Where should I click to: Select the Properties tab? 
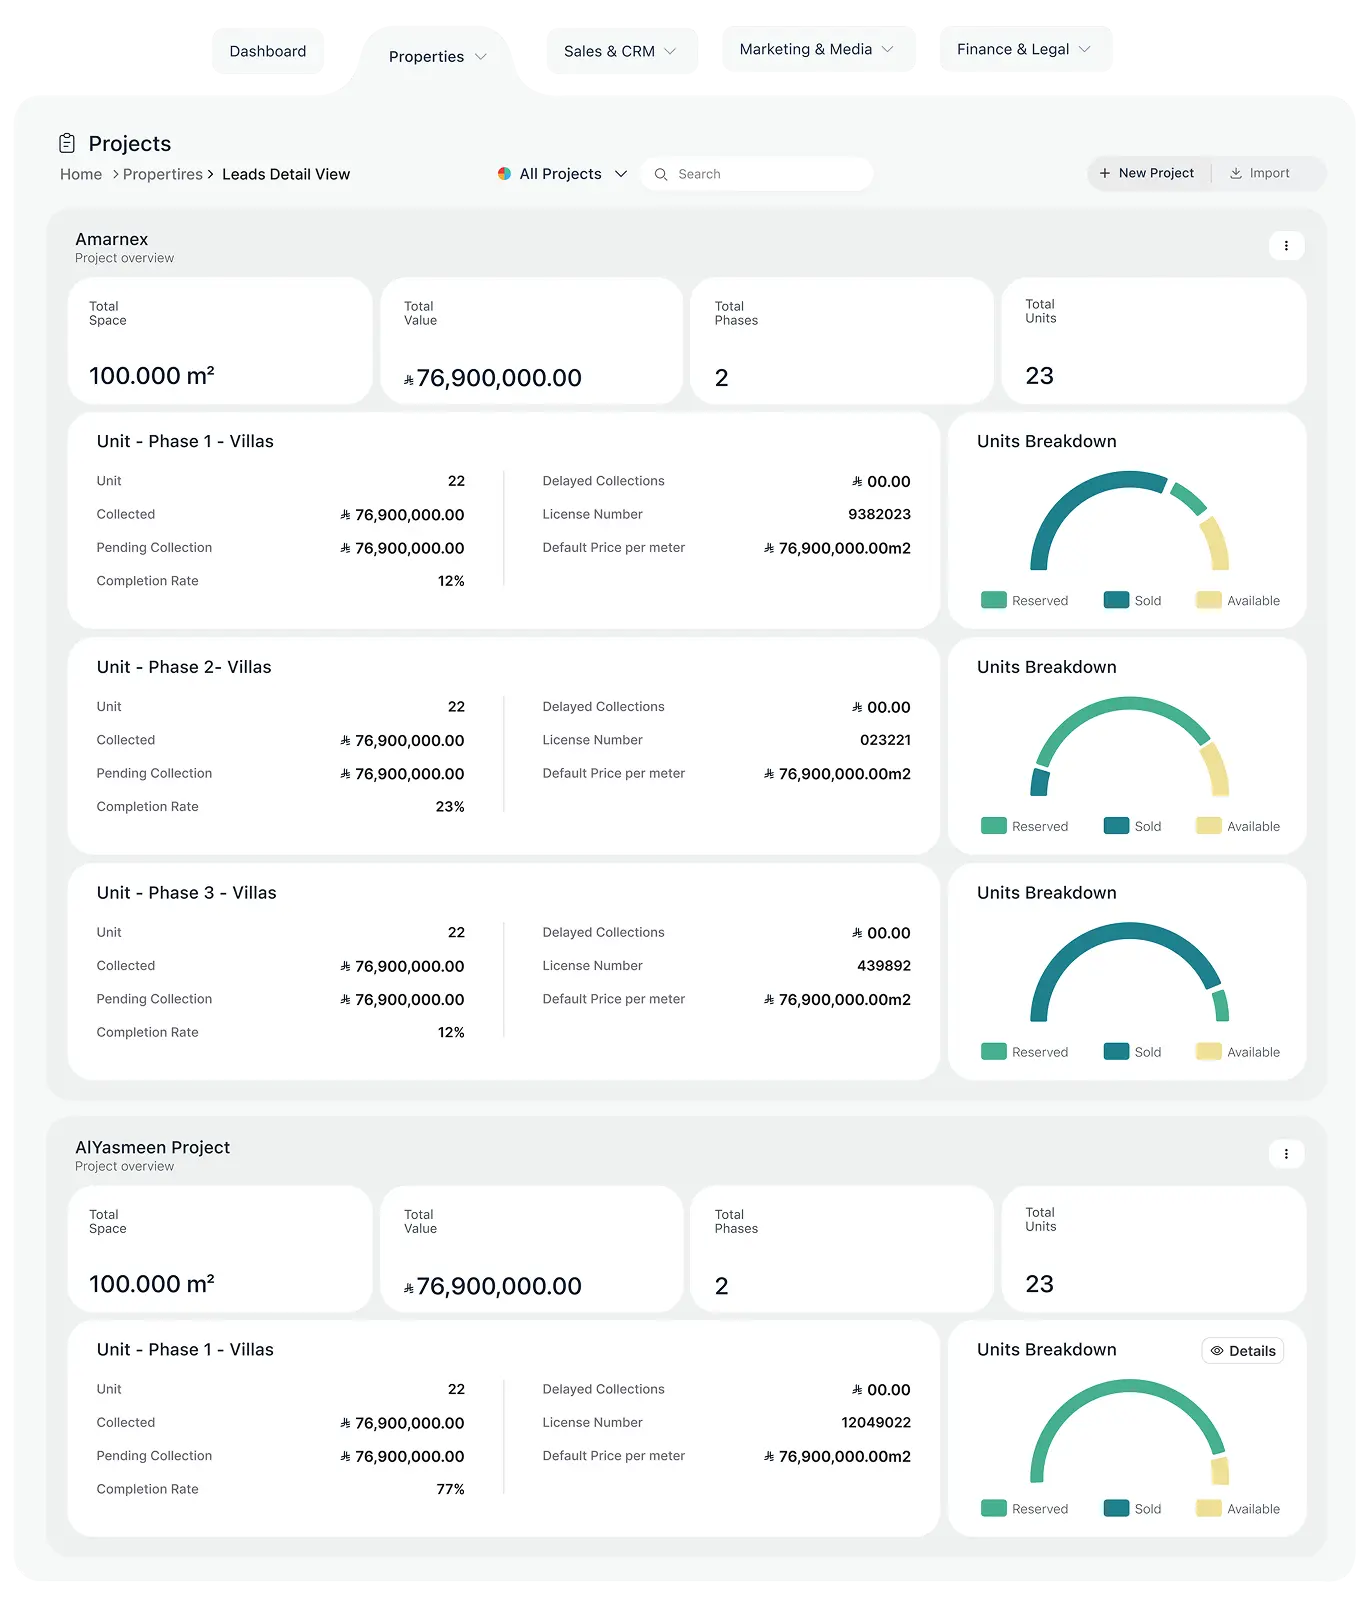pyautogui.click(x=436, y=57)
